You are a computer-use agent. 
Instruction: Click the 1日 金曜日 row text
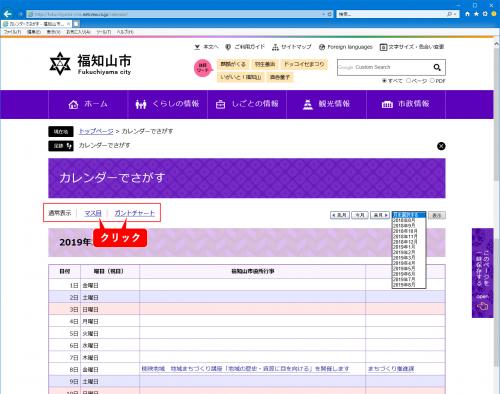[84, 285]
